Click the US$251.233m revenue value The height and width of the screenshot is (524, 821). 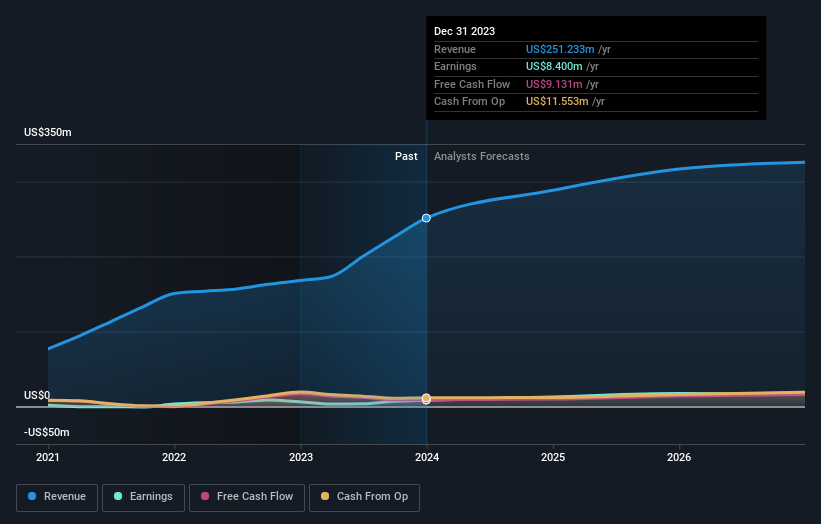pos(560,49)
